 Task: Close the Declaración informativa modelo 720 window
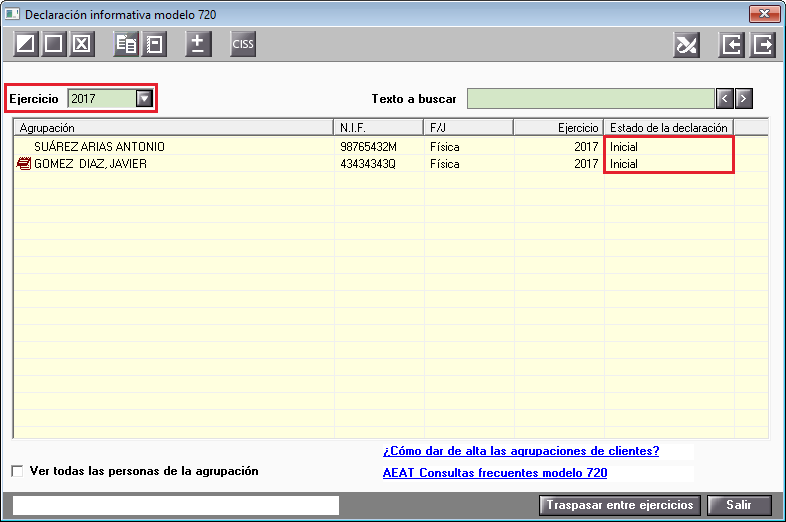[764, 14]
